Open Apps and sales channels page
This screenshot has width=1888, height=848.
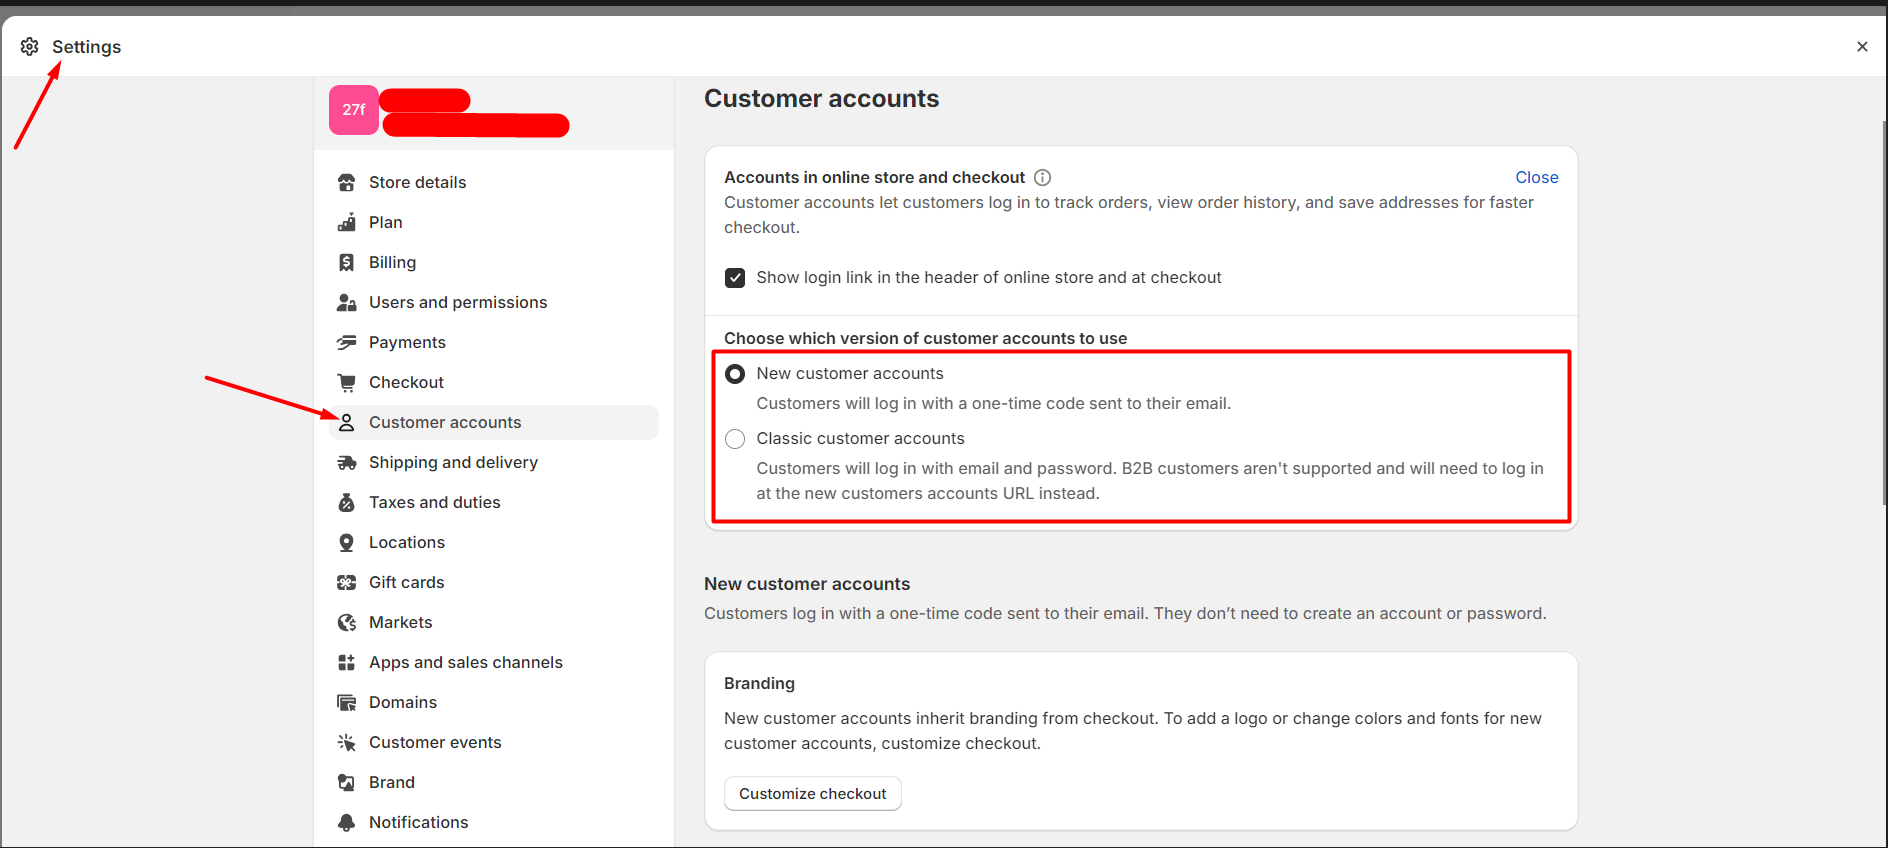(x=465, y=662)
